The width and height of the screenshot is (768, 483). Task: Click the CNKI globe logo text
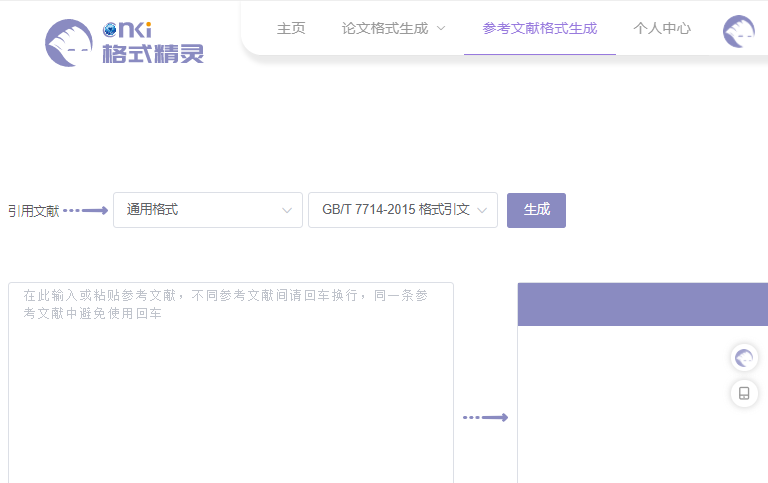click(x=127, y=30)
